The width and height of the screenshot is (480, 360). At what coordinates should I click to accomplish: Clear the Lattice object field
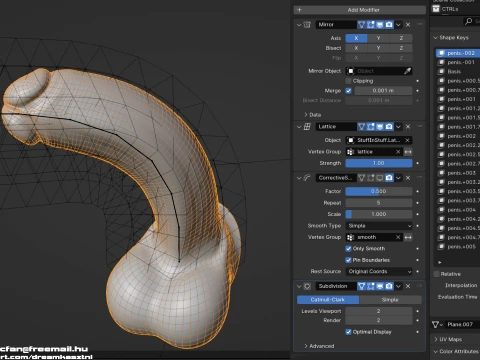pyautogui.click(x=407, y=140)
